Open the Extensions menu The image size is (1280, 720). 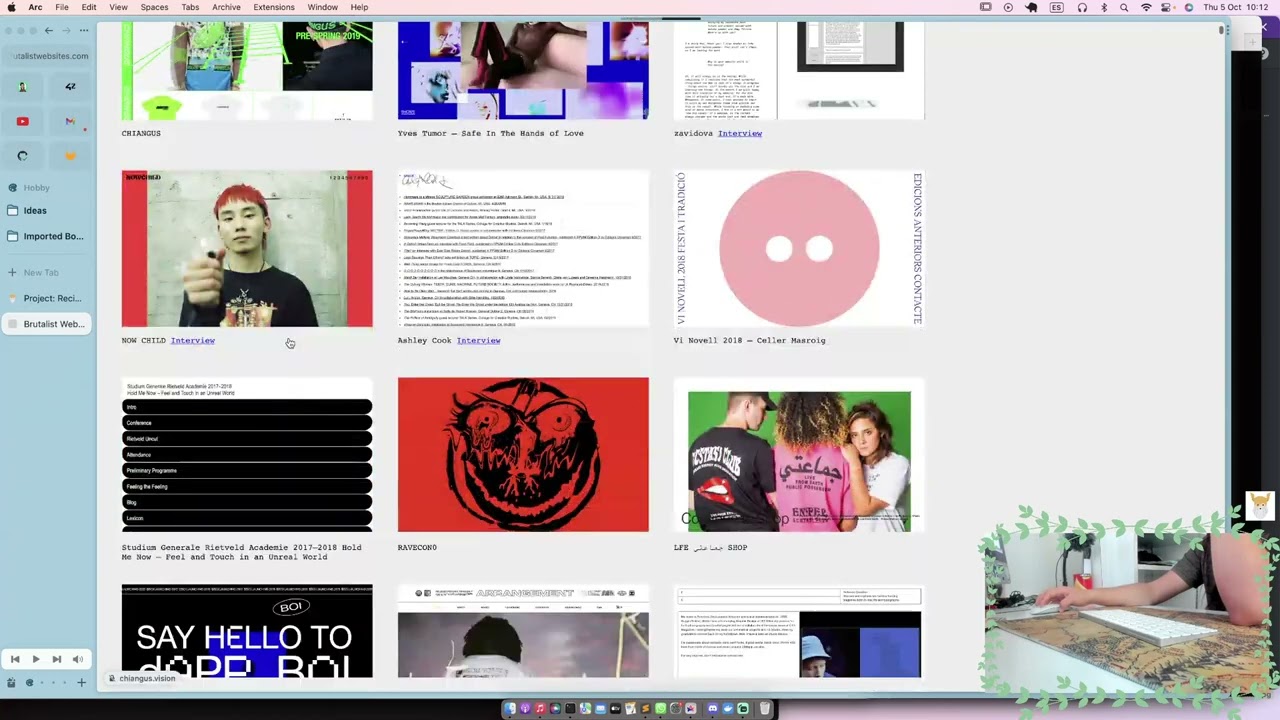pos(274,7)
